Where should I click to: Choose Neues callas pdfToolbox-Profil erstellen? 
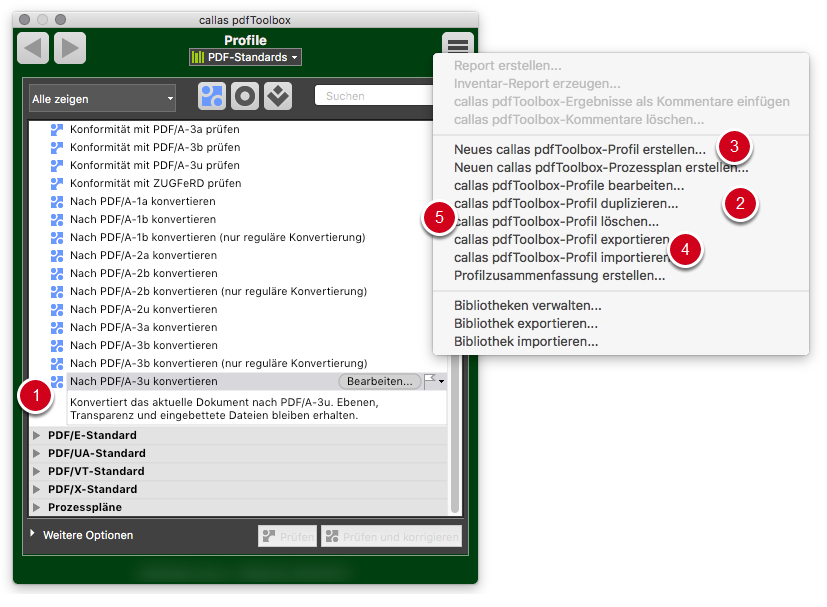click(580, 150)
